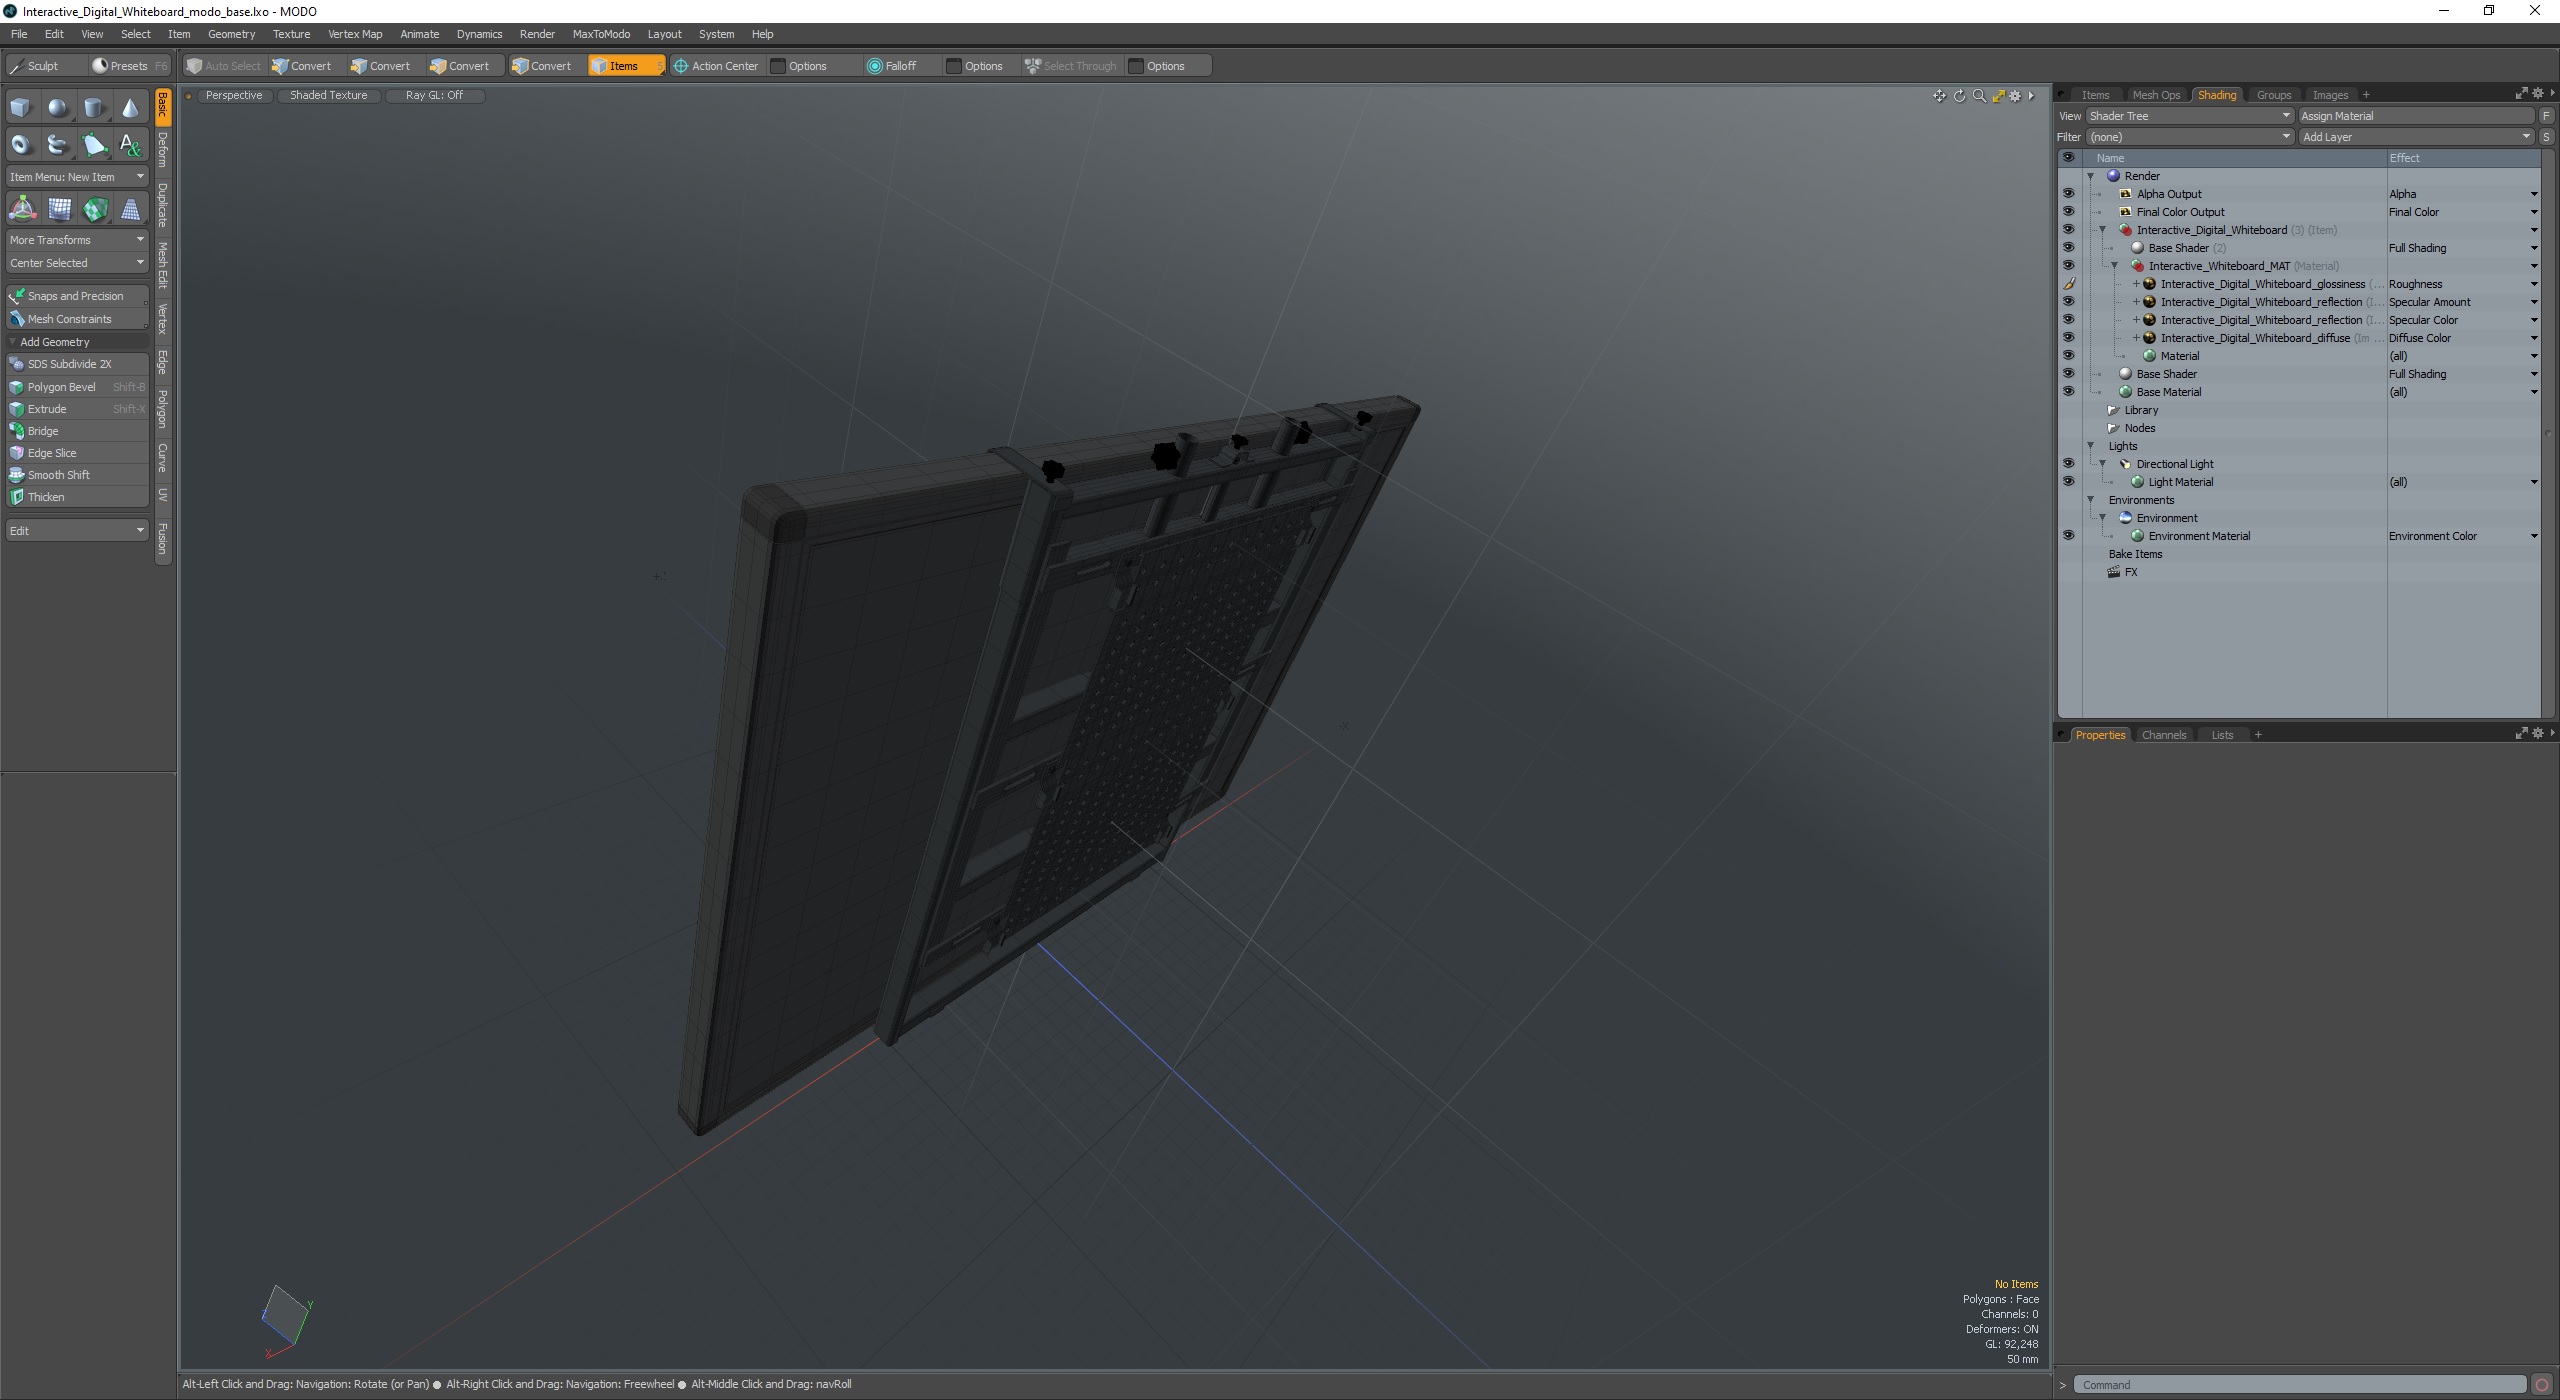Click the Falloff selector
Screen dimensions: 2560x1400
[900, 66]
